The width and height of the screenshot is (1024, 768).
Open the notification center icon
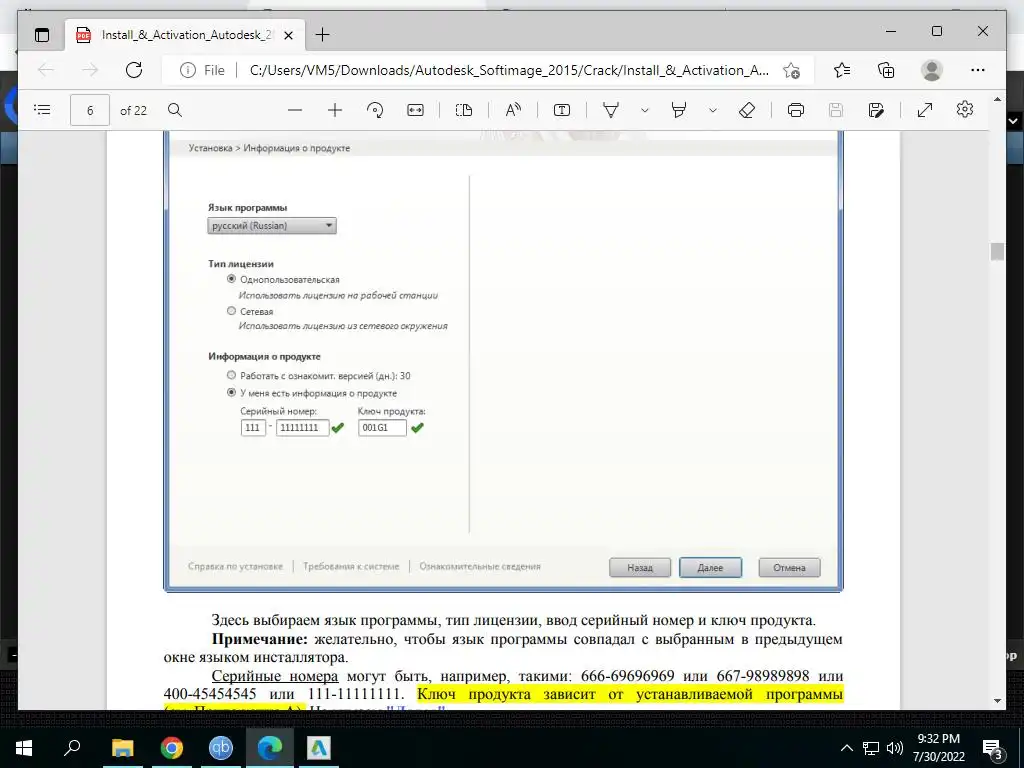point(992,749)
